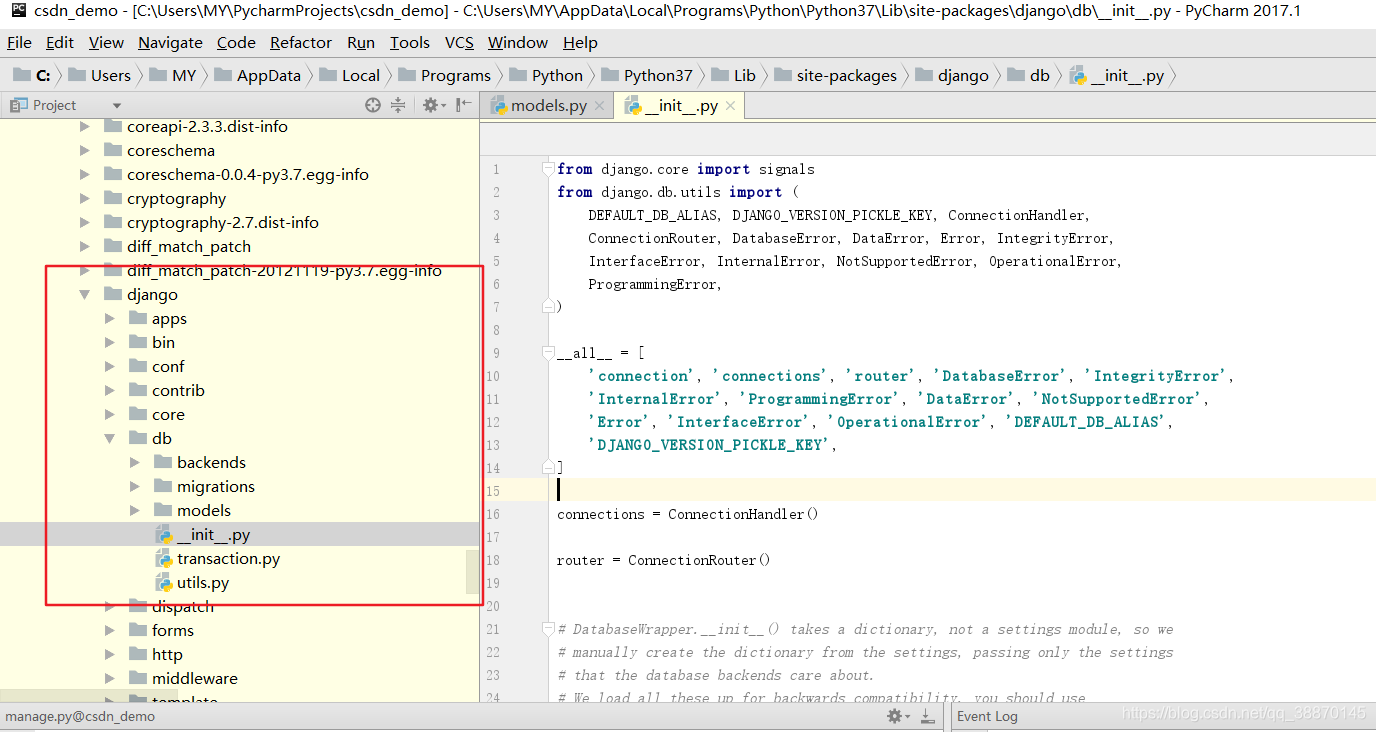Switch to the models.py tab
The width and height of the screenshot is (1376, 732).
click(549, 106)
